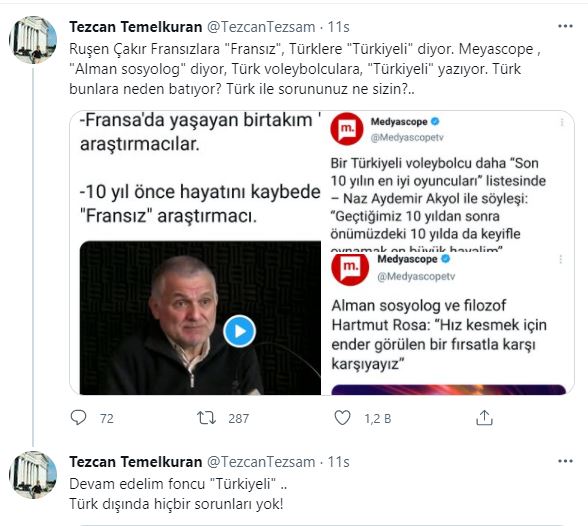Open profile avatar on the reply tweet
The width and height of the screenshot is (588, 526).
pos(33,475)
